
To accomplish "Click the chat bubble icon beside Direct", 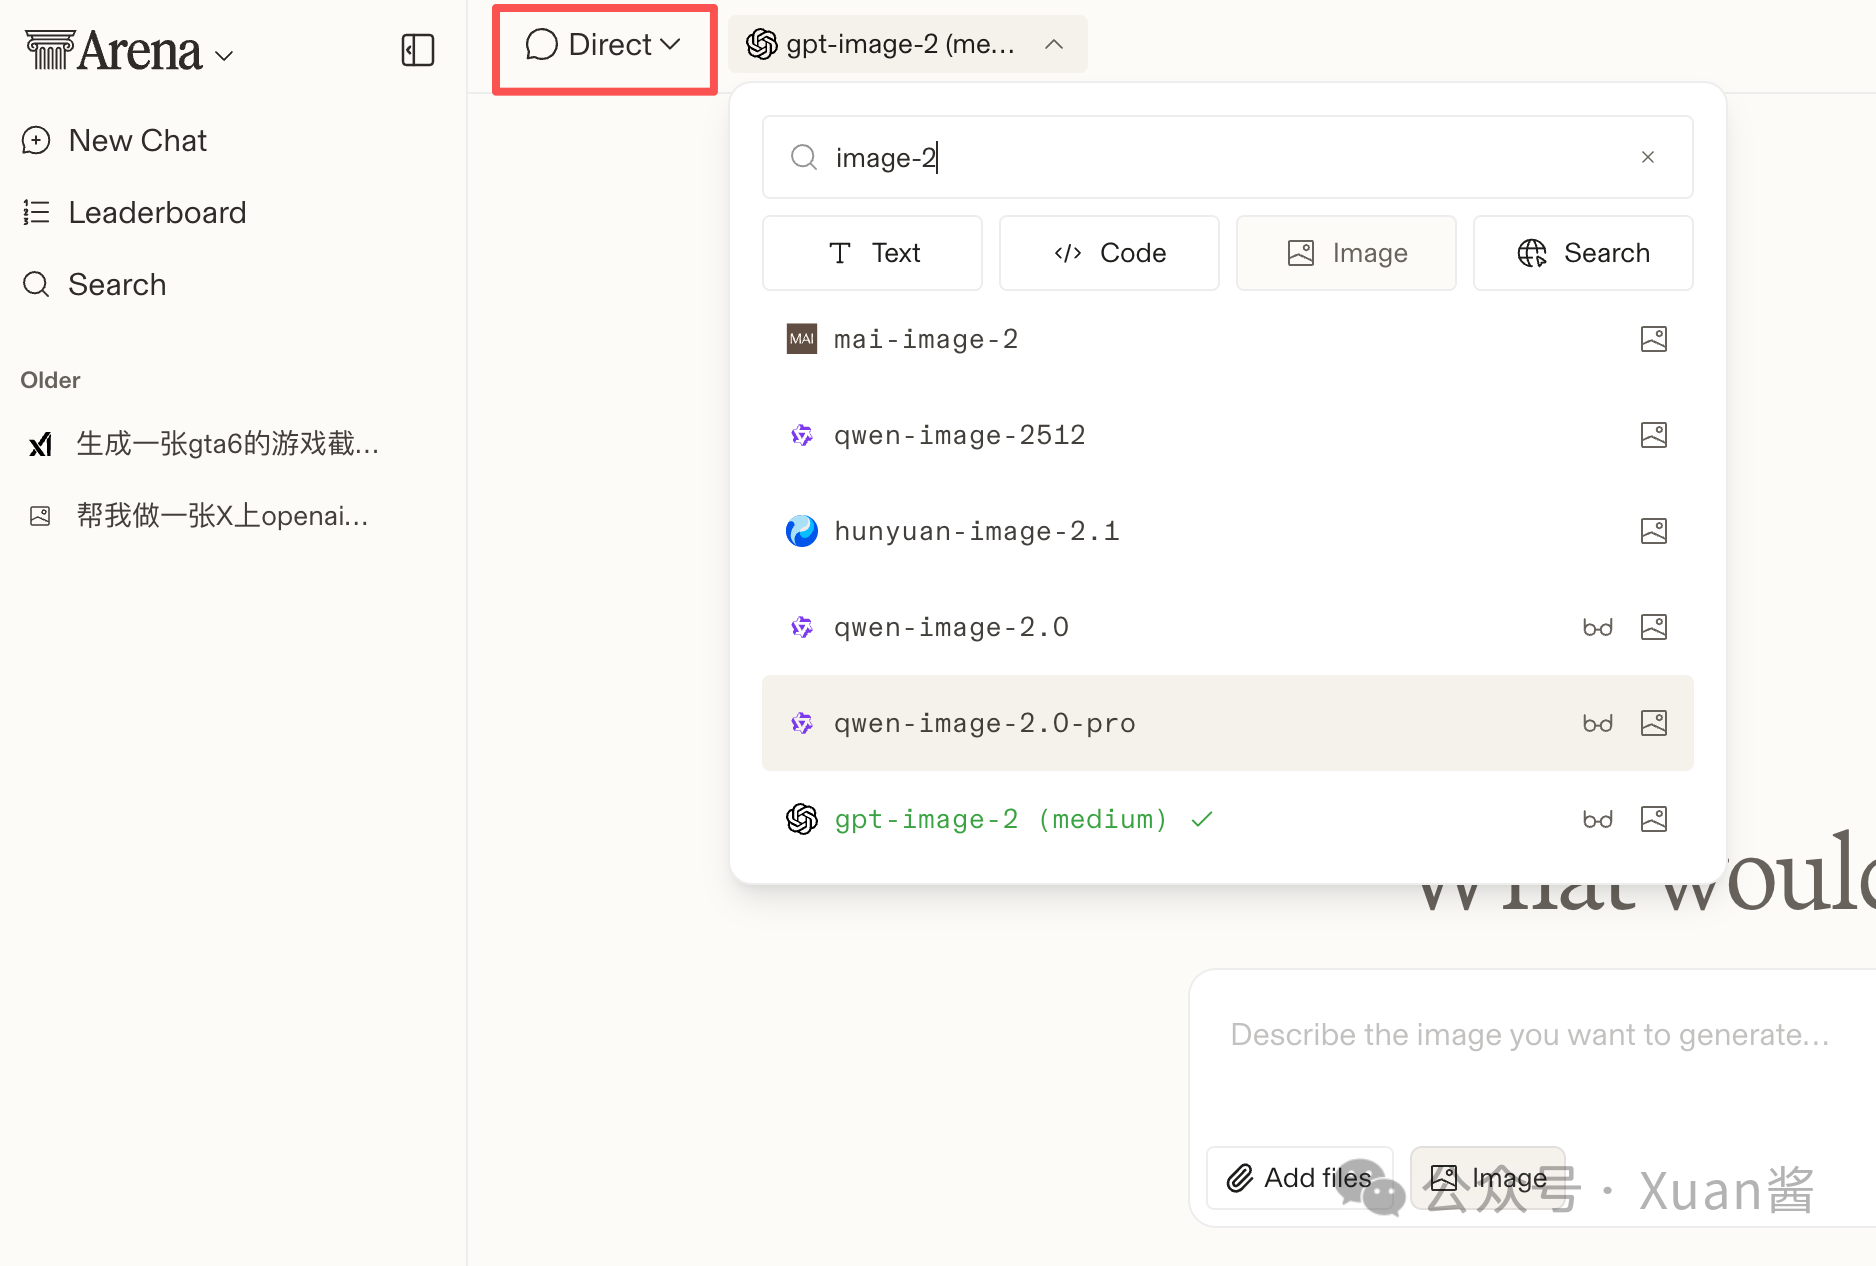I will [541, 45].
